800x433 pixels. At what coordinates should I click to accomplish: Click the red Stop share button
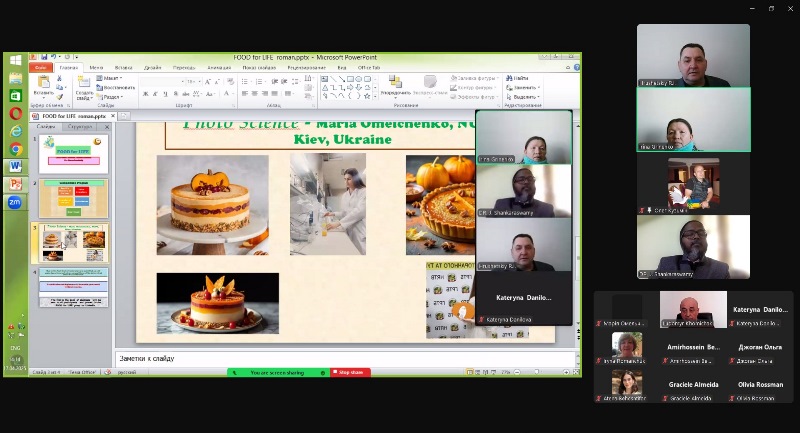(351, 372)
